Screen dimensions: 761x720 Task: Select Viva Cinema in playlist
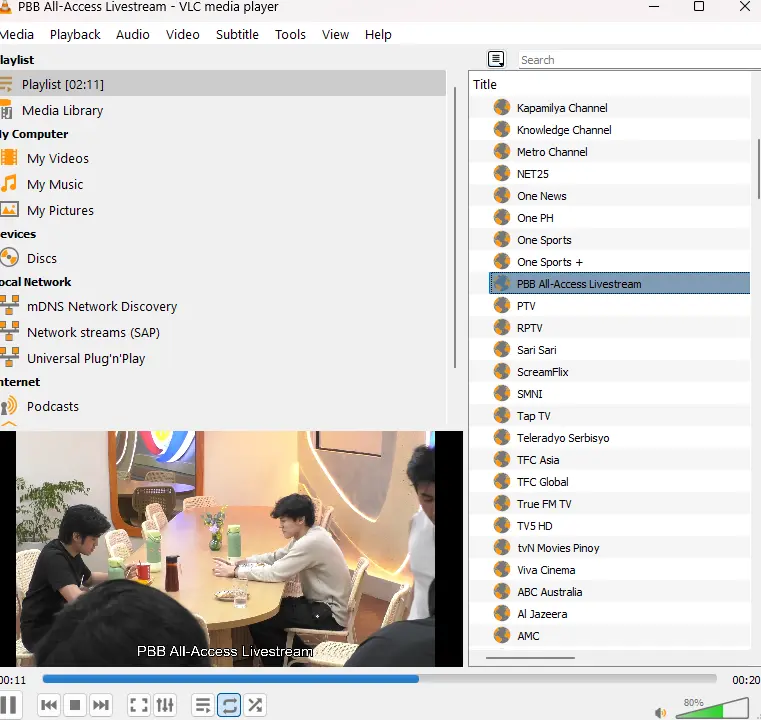pos(620,570)
